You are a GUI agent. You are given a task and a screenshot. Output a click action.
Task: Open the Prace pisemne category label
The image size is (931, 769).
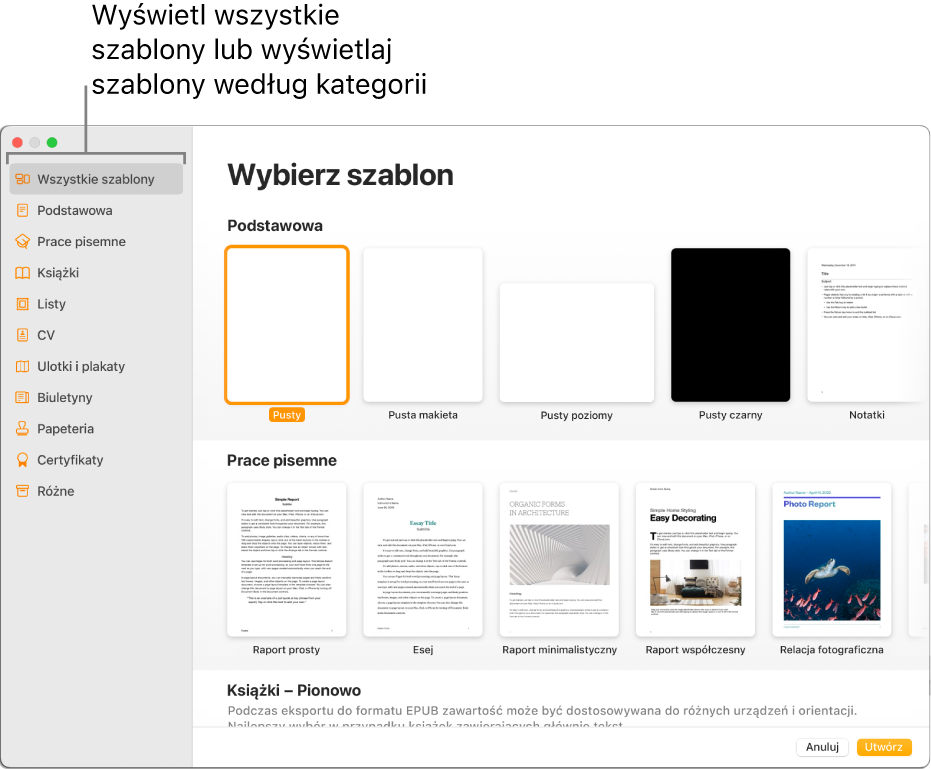click(x=81, y=242)
